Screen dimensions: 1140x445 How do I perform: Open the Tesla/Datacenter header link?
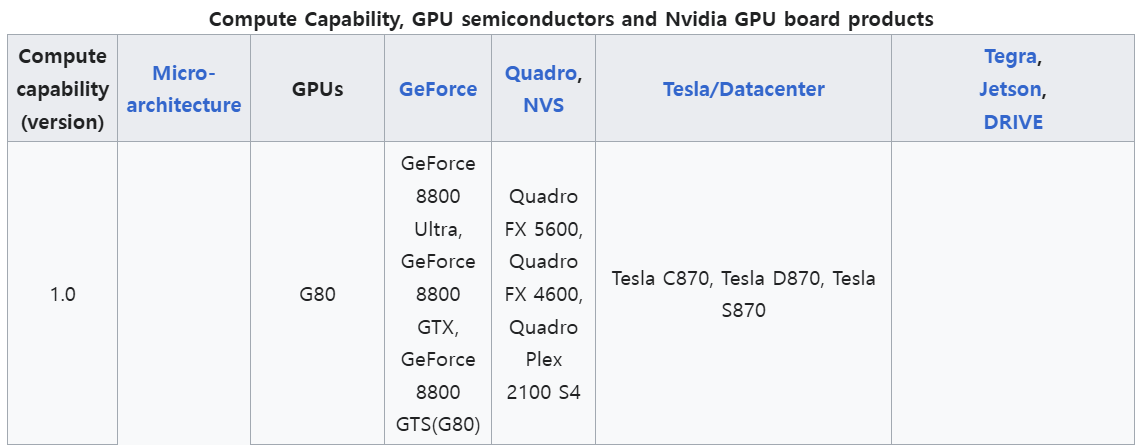(744, 89)
